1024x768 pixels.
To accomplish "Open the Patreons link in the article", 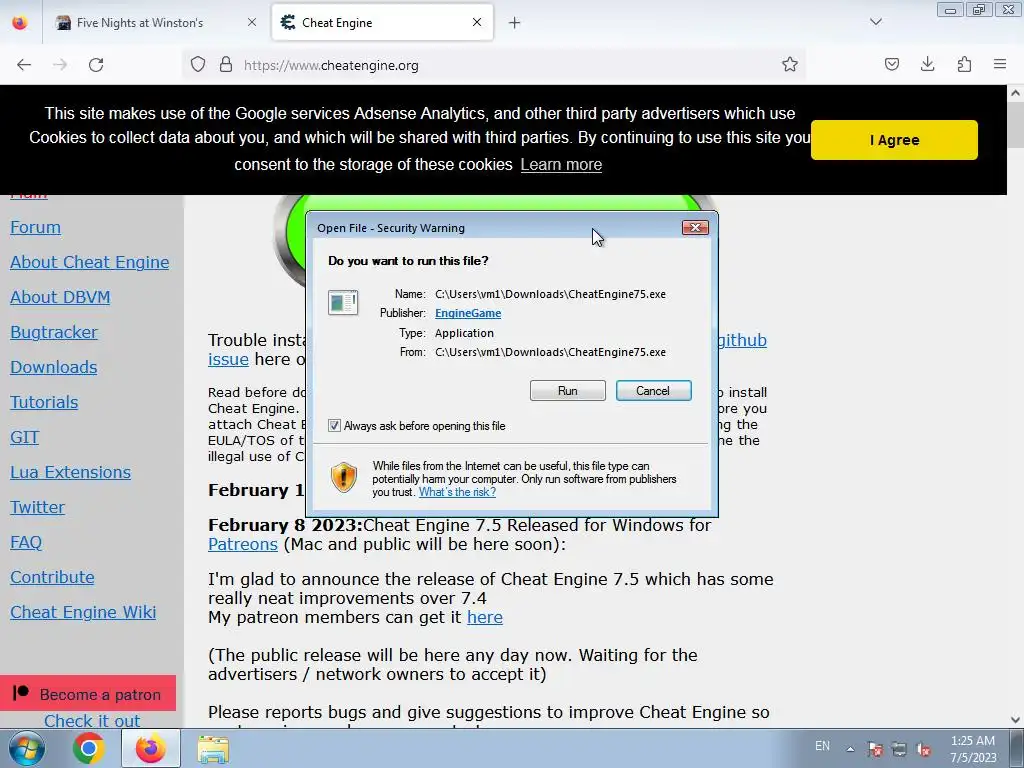I will (243, 544).
